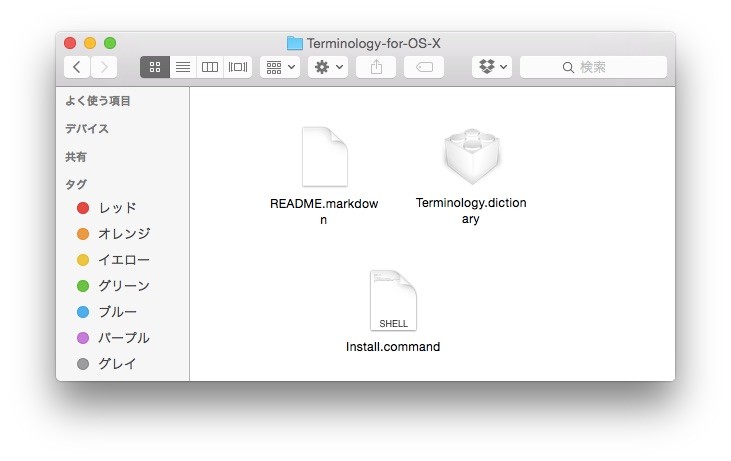Image resolution: width=731 pixels, height=461 pixels.
Task: Go back with the left arrow button
Action: [x=77, y=67]
